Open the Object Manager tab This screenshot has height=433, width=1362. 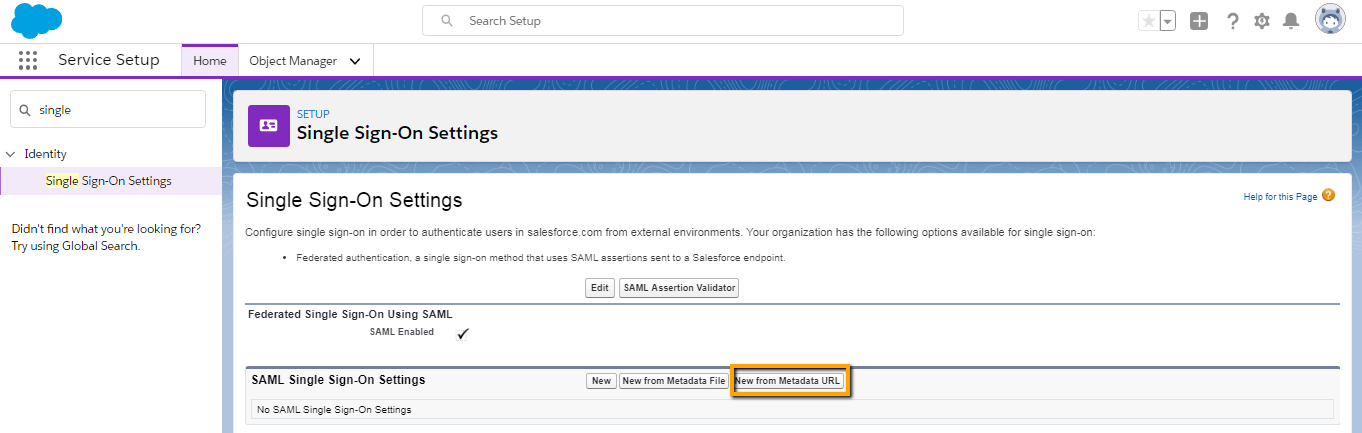(293, 60)
